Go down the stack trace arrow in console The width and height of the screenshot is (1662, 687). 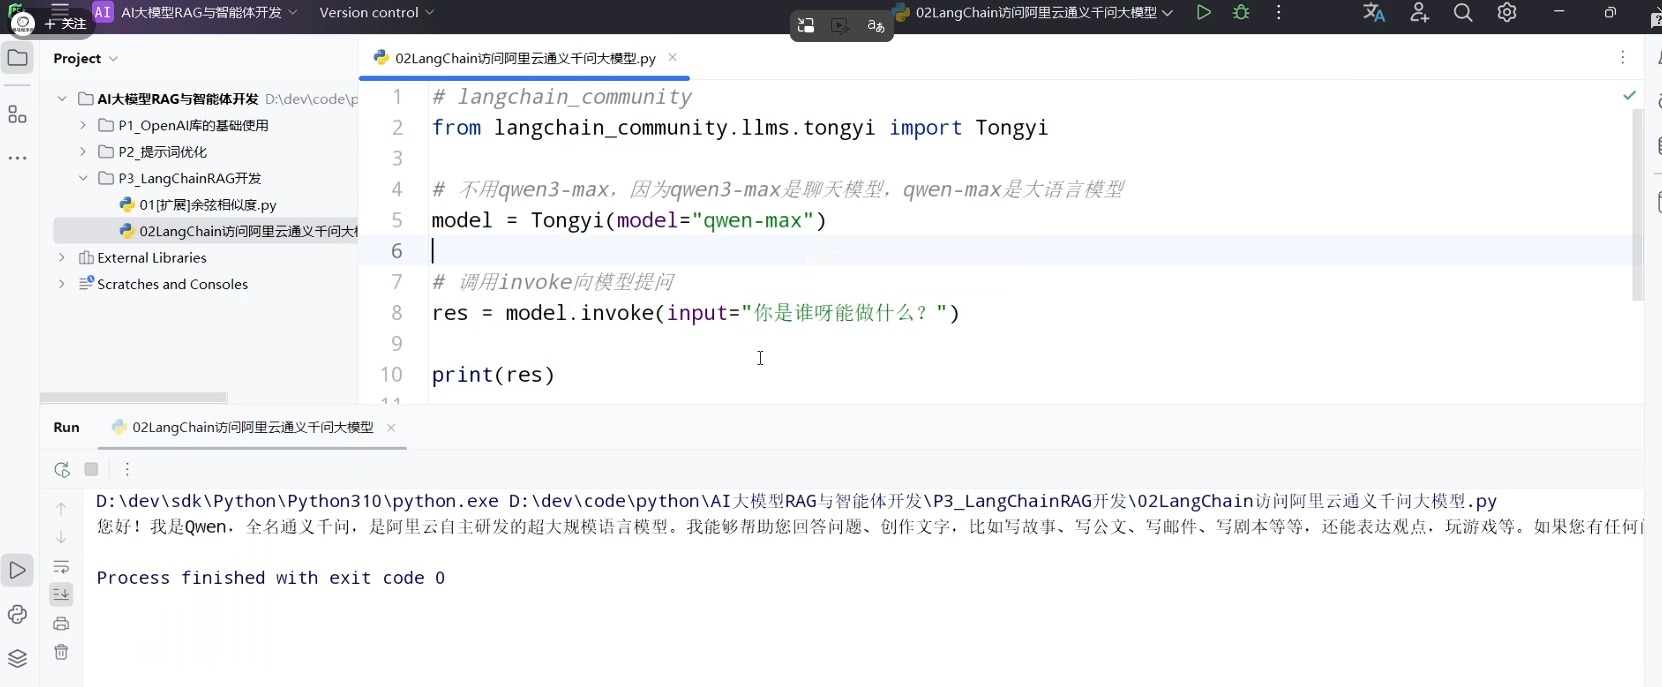click(x=61, y=537)
